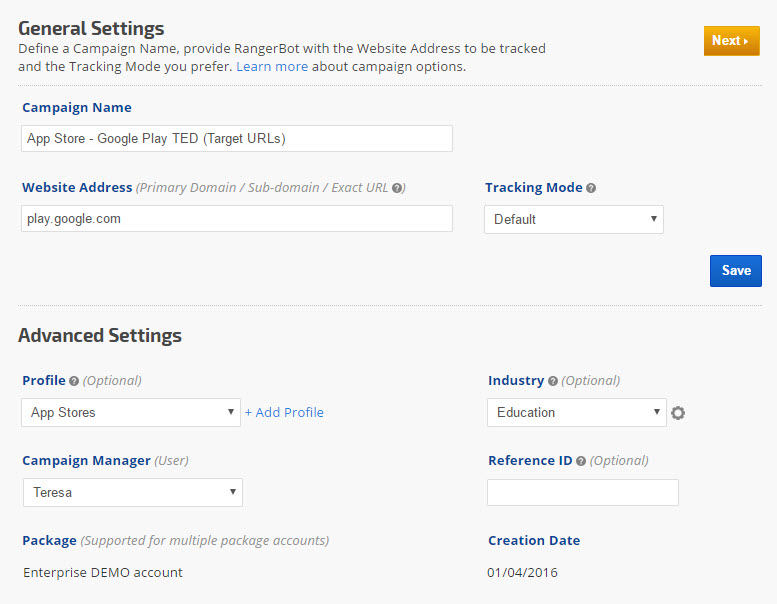Click the Tracking Mode help icon
777x604 pixels.
[x=591, y=188]
